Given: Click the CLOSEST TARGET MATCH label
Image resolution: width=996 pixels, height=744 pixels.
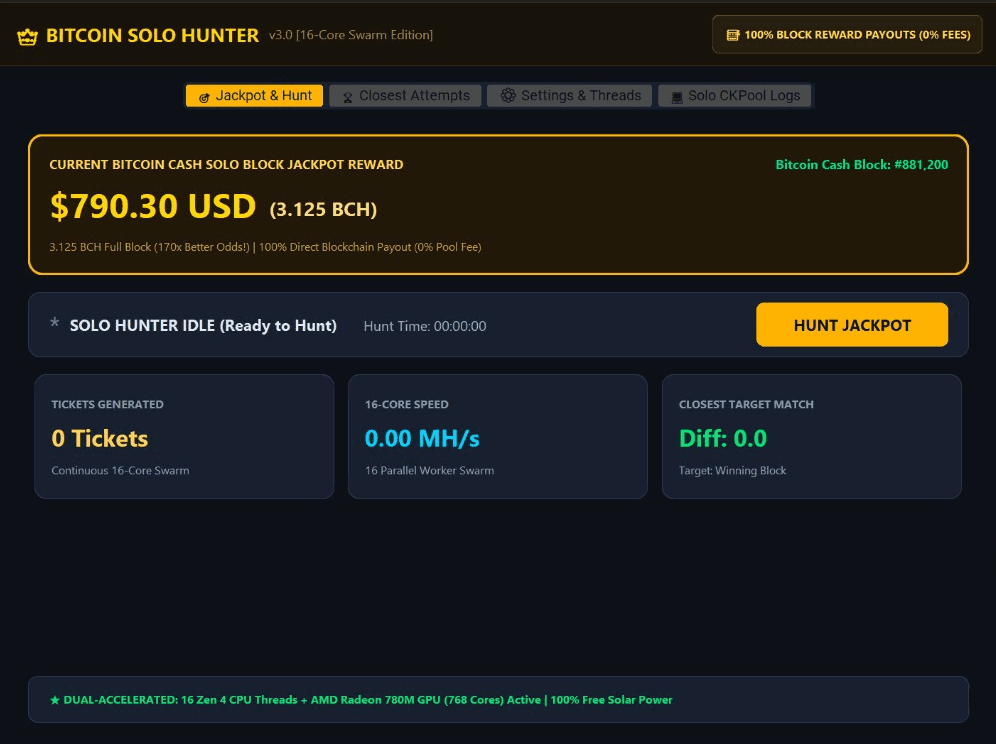Looking at the screenshot, I should click(x=746, y=405).
